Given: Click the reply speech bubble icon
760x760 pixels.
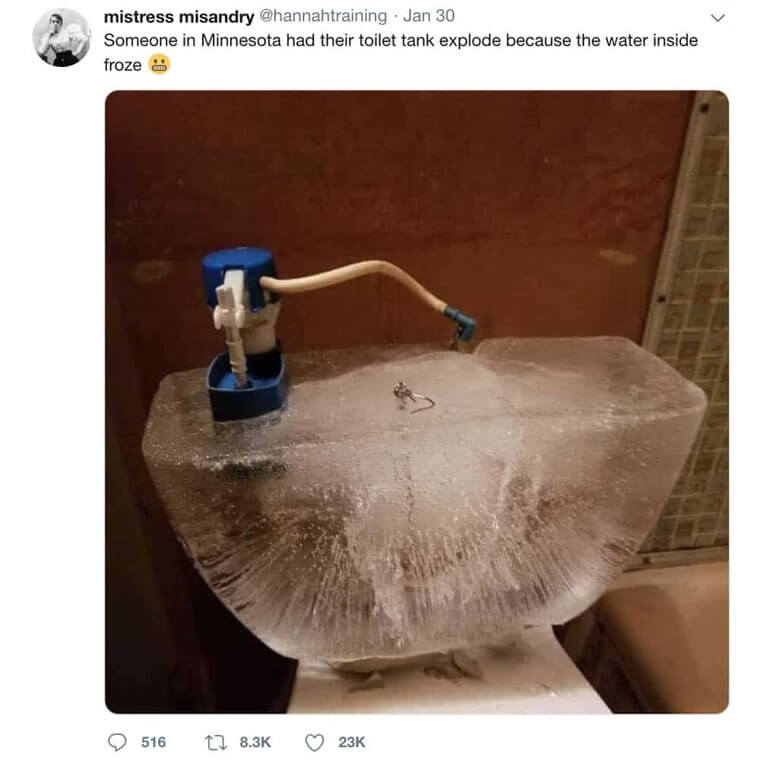Looking at the screenshot, I should [x=117, y=742].
